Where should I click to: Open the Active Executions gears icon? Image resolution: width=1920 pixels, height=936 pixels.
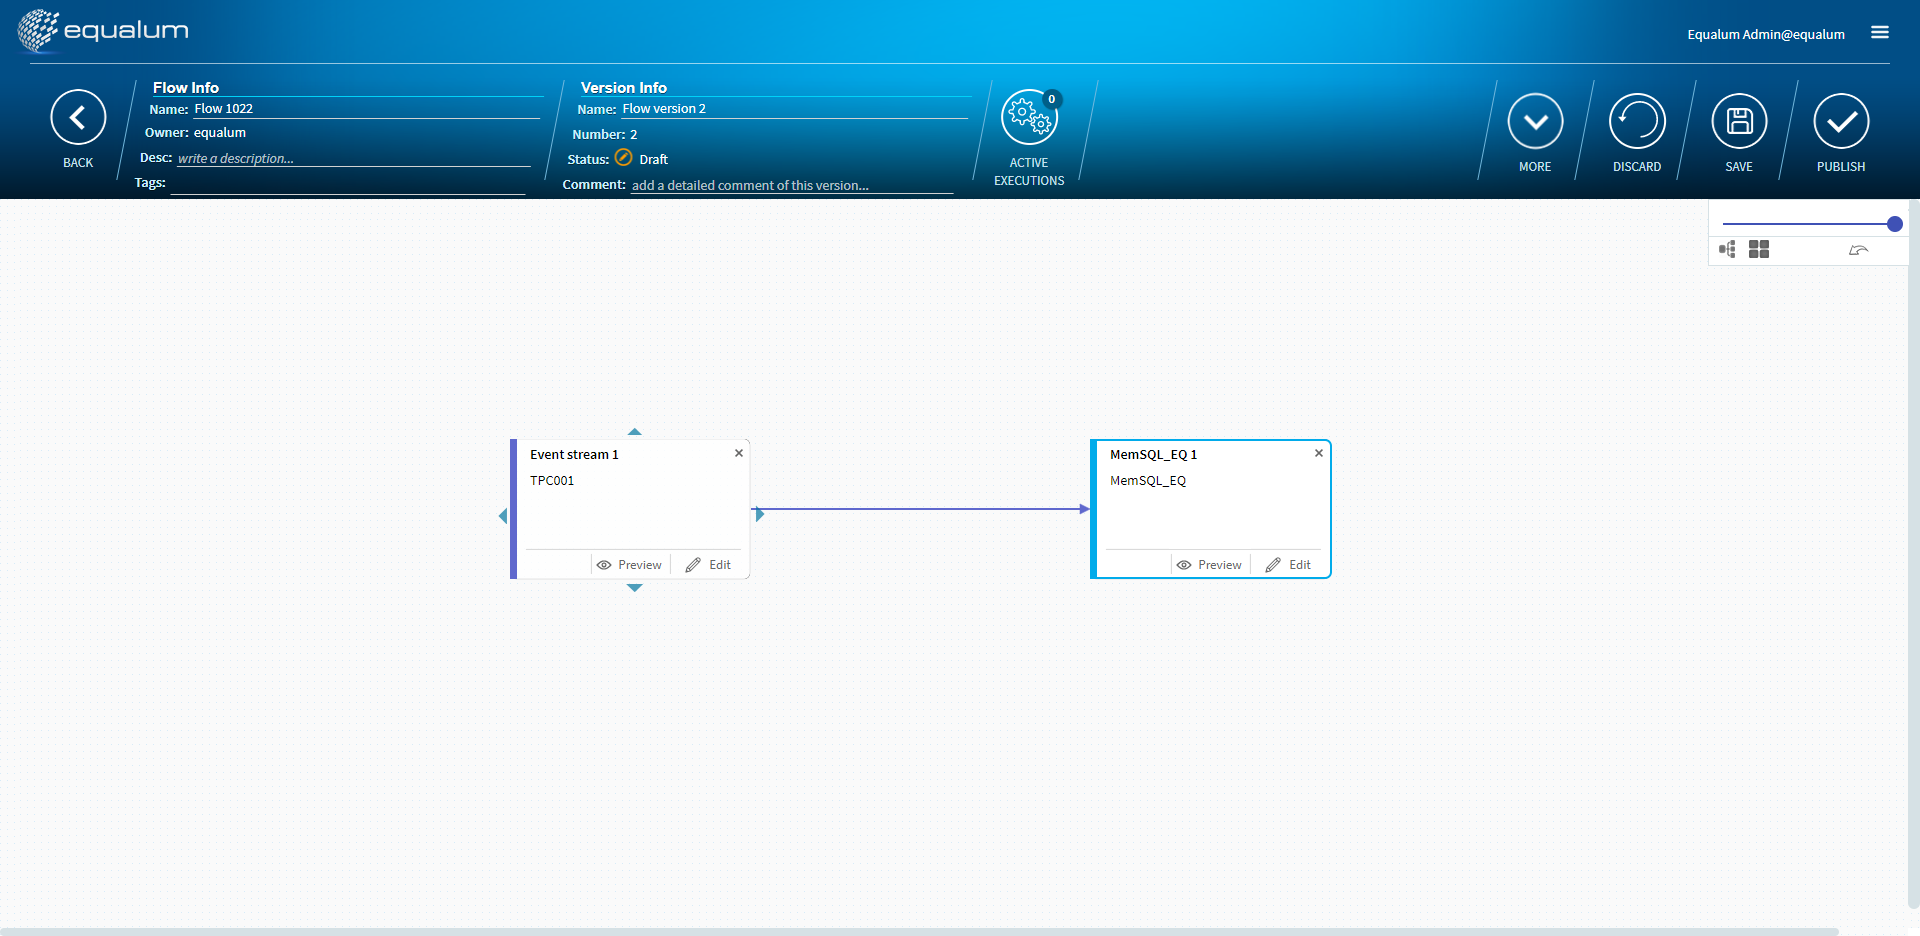click(x=1029, y=118)
